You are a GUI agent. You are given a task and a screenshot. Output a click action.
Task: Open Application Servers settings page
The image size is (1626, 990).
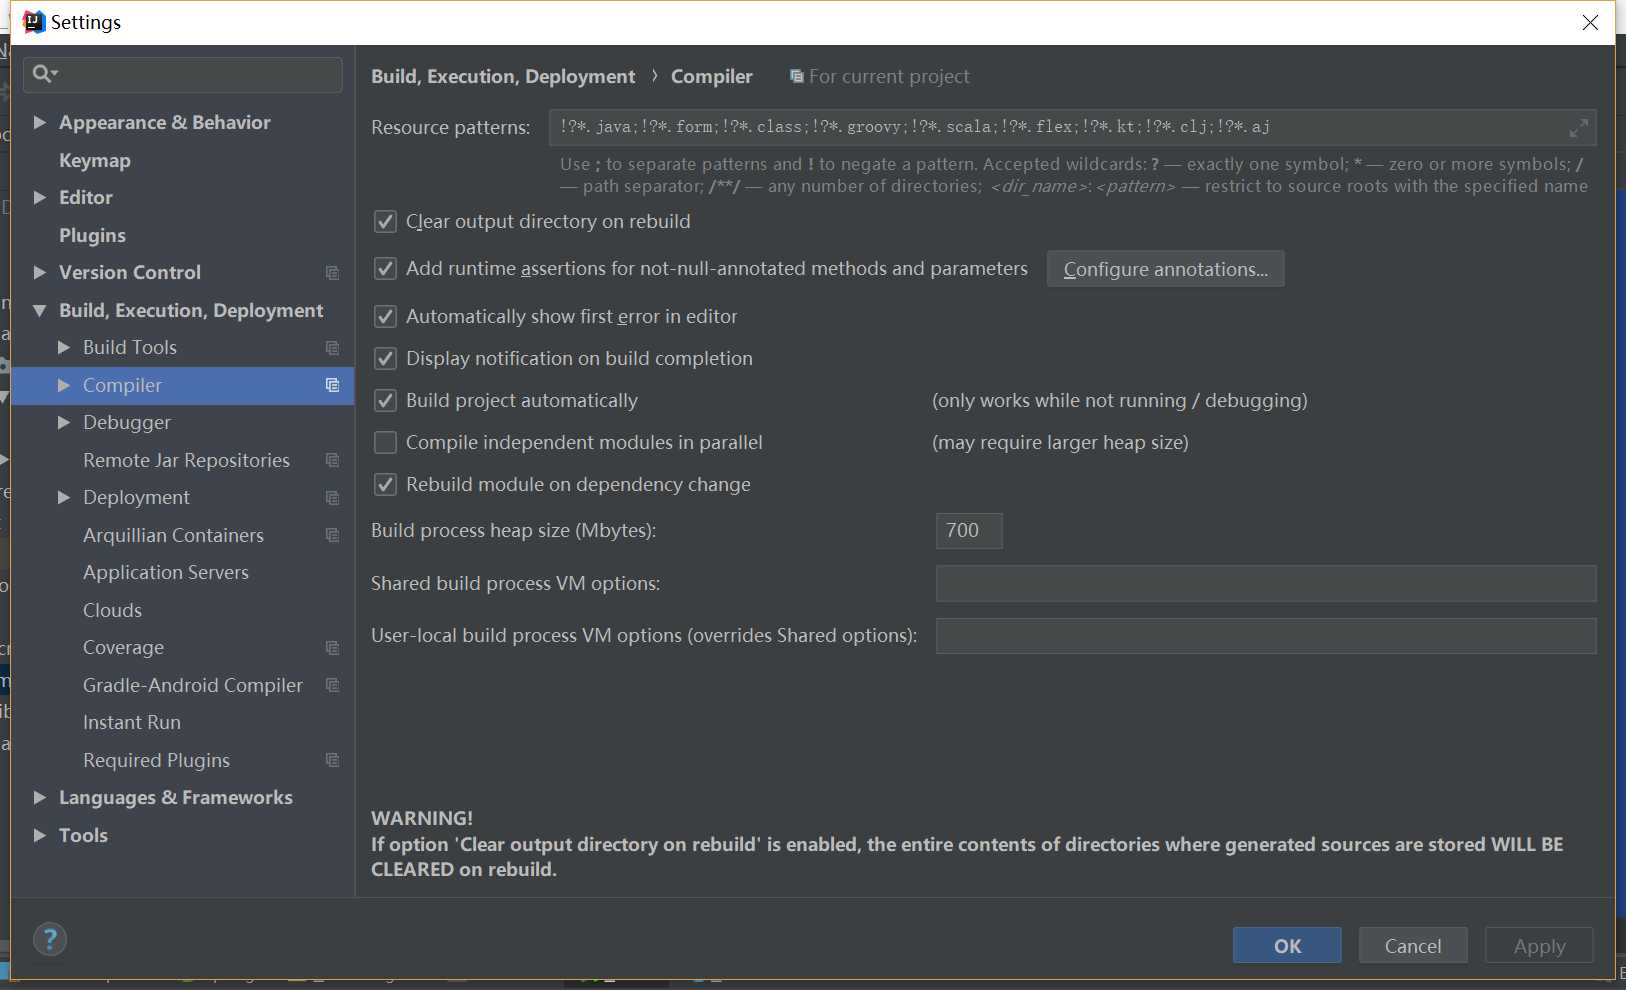(x=166, y=572)
